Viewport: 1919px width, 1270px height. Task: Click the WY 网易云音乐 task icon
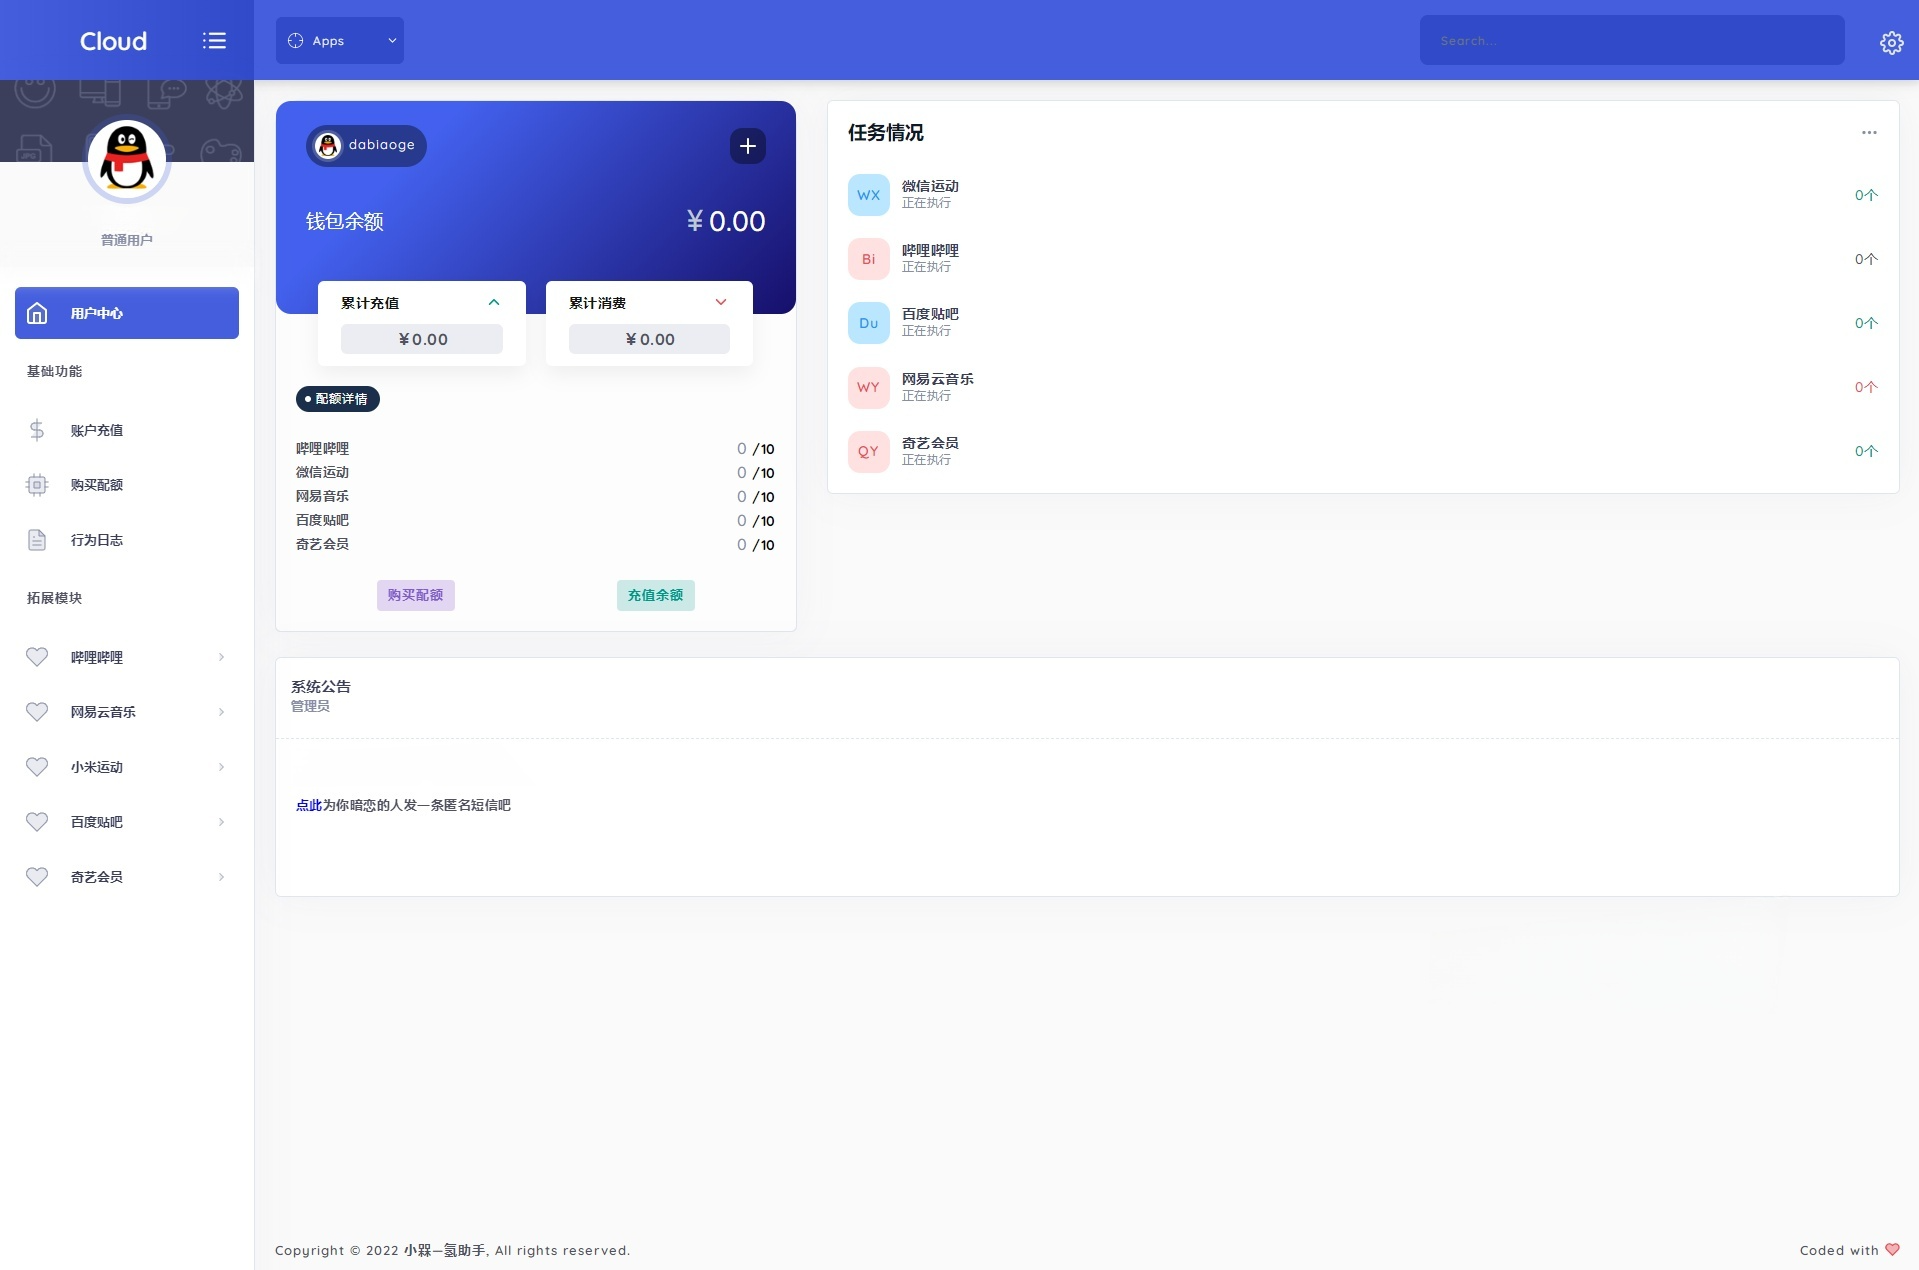[x=868, y=387]
